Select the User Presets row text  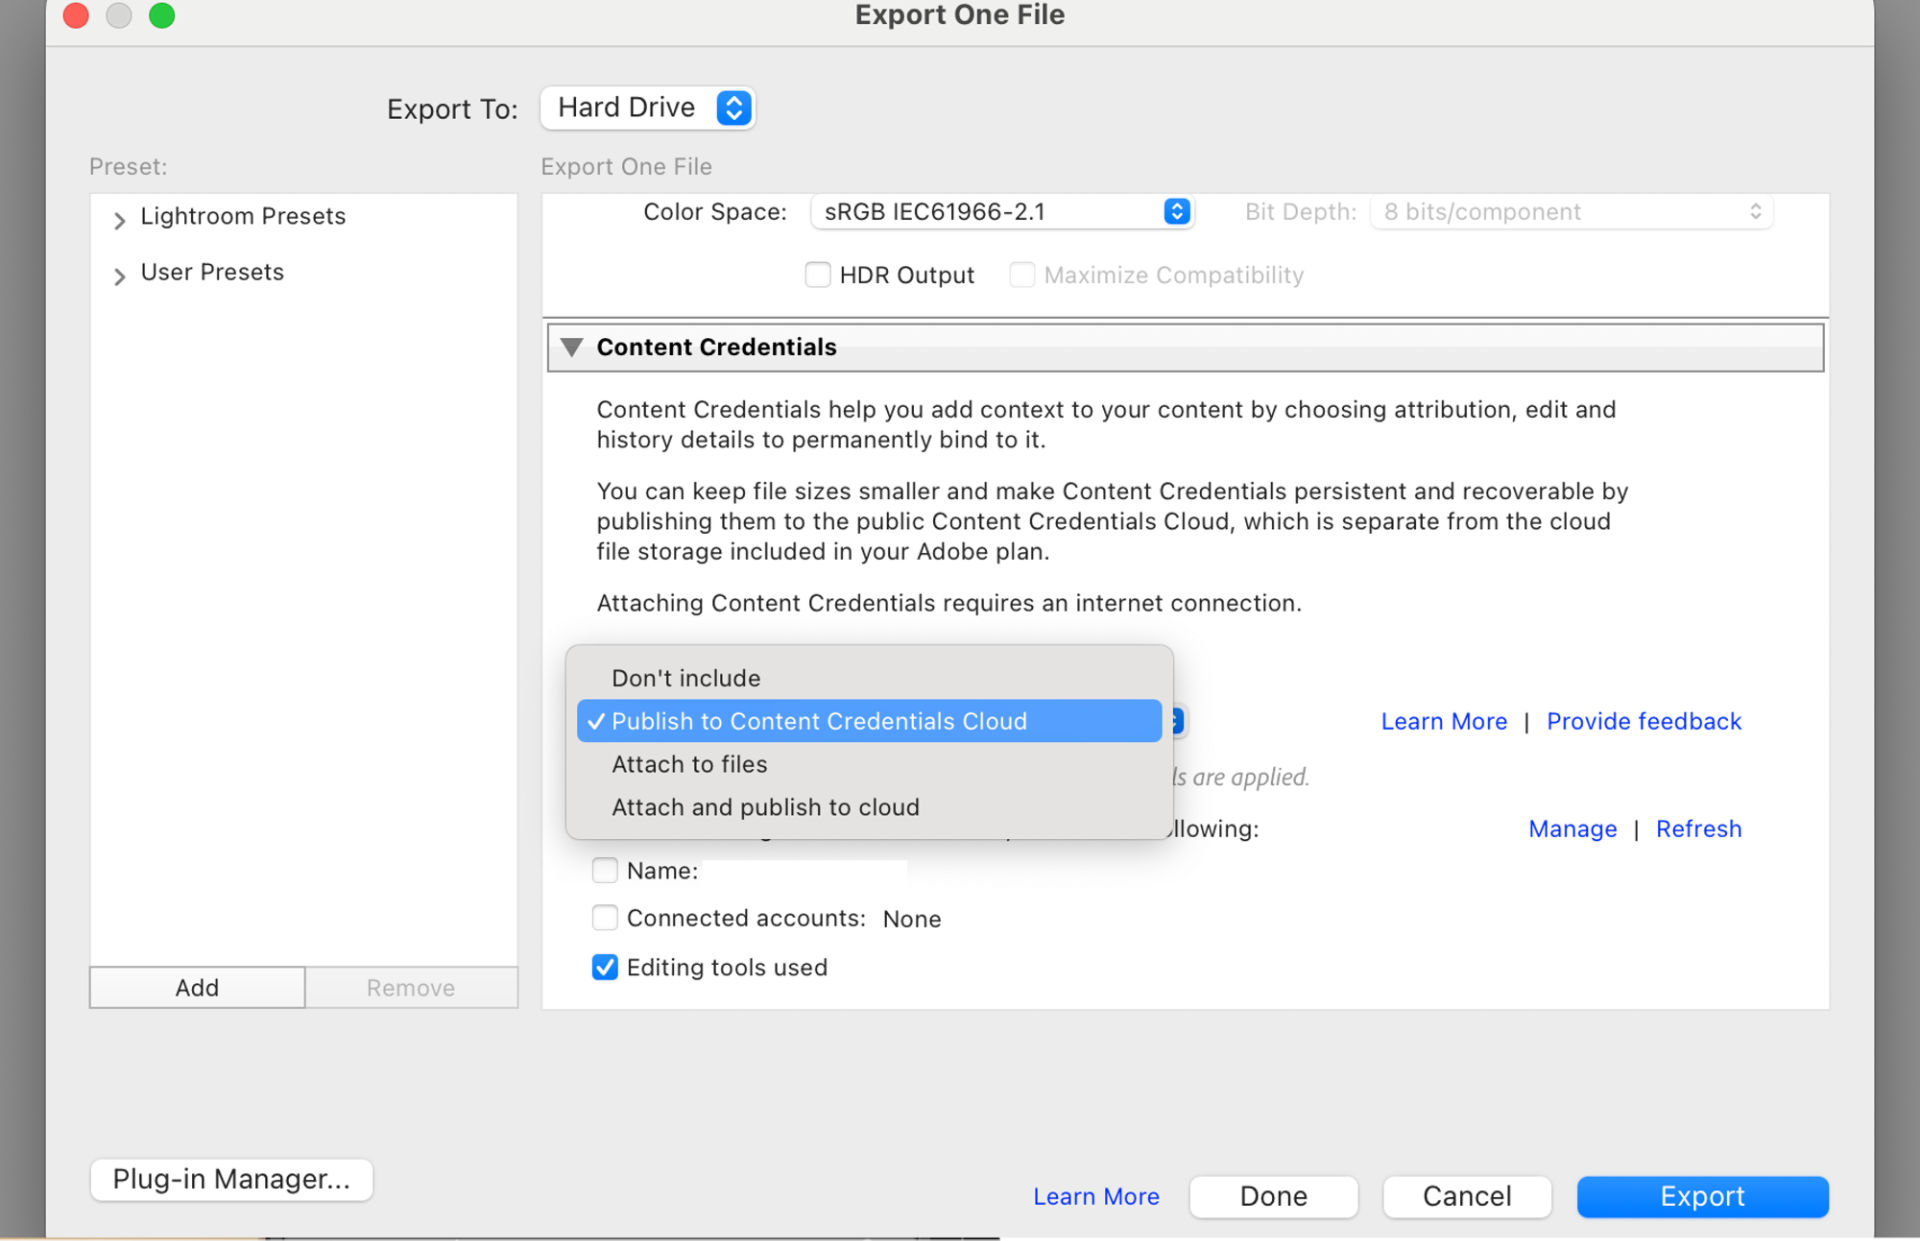point(212,272)
